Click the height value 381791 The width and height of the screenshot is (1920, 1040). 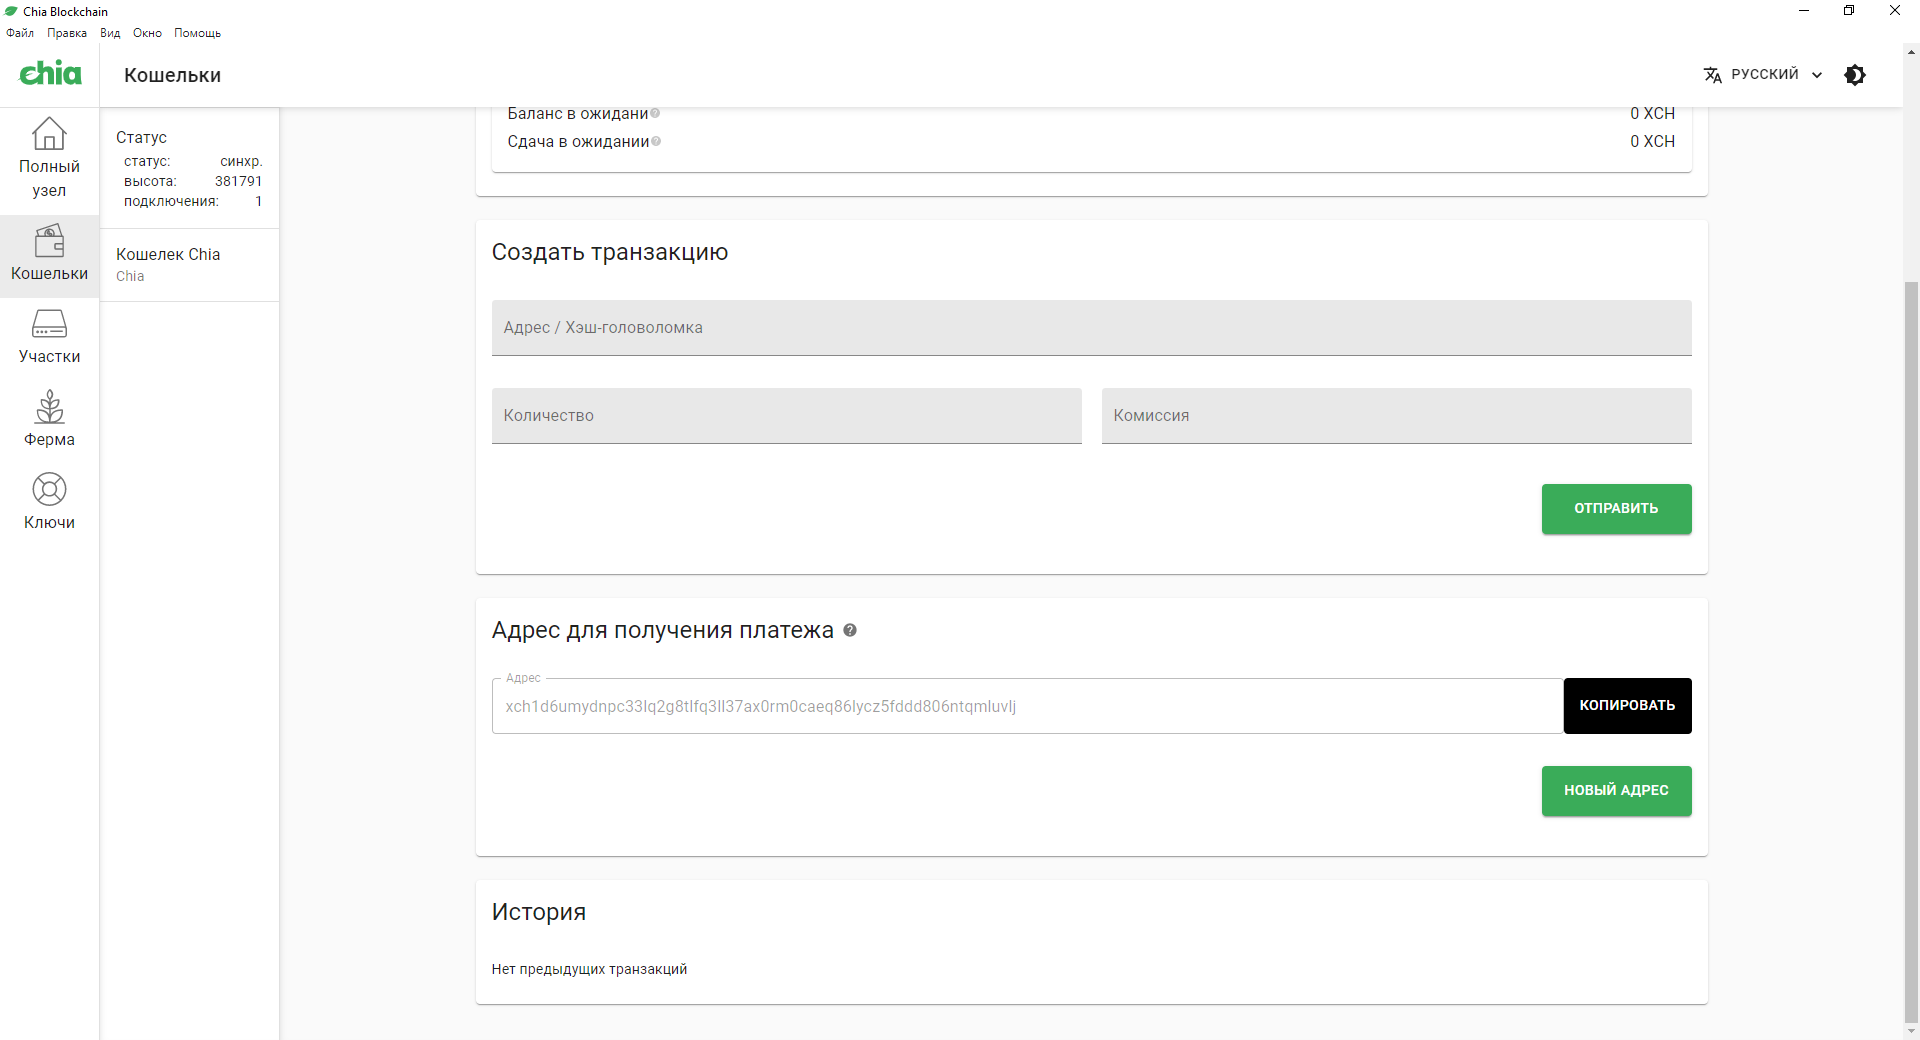[x=238, y=181]
